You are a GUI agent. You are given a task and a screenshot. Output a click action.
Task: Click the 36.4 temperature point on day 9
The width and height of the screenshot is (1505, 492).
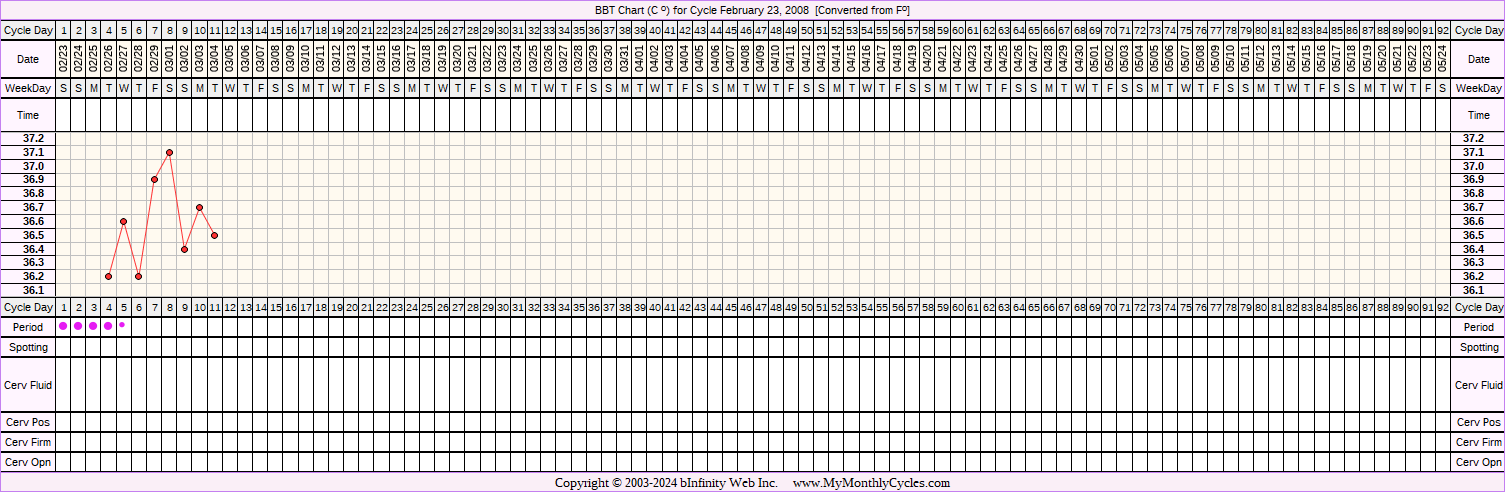(185, 249)
